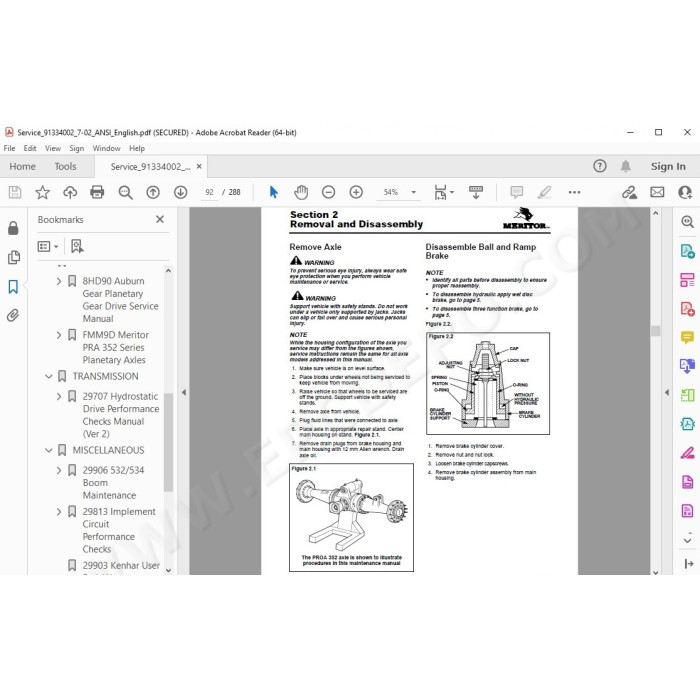The image size is (700, 700).
Task: Open the File menu
Action: coord(9,148)
